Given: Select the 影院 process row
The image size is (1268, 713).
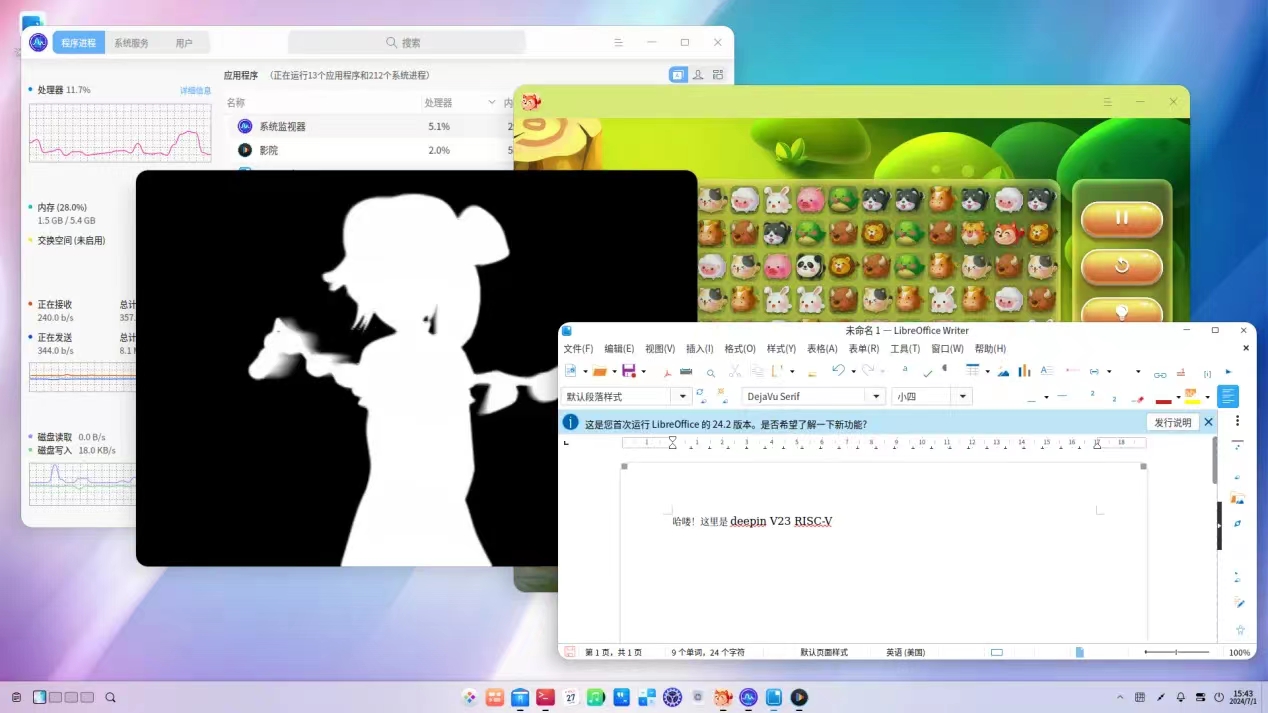Looking at the screenshot, I should pyautogui.click(x=370, y=150).
